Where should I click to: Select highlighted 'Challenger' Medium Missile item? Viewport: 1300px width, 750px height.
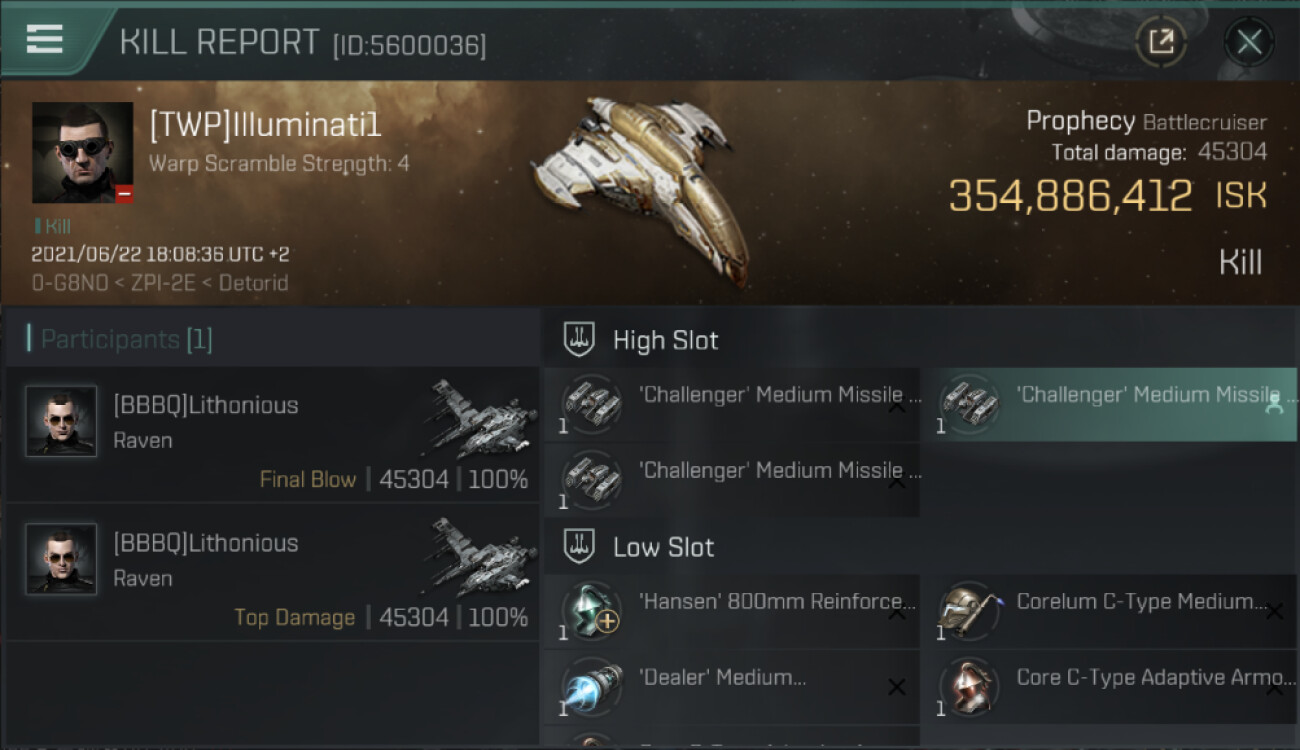coord(1108,404)
